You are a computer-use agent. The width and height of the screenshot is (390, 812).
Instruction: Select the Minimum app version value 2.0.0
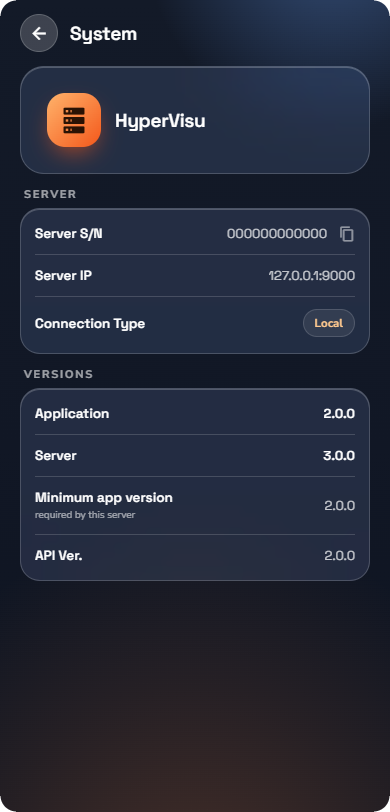(x=340, y=505)
